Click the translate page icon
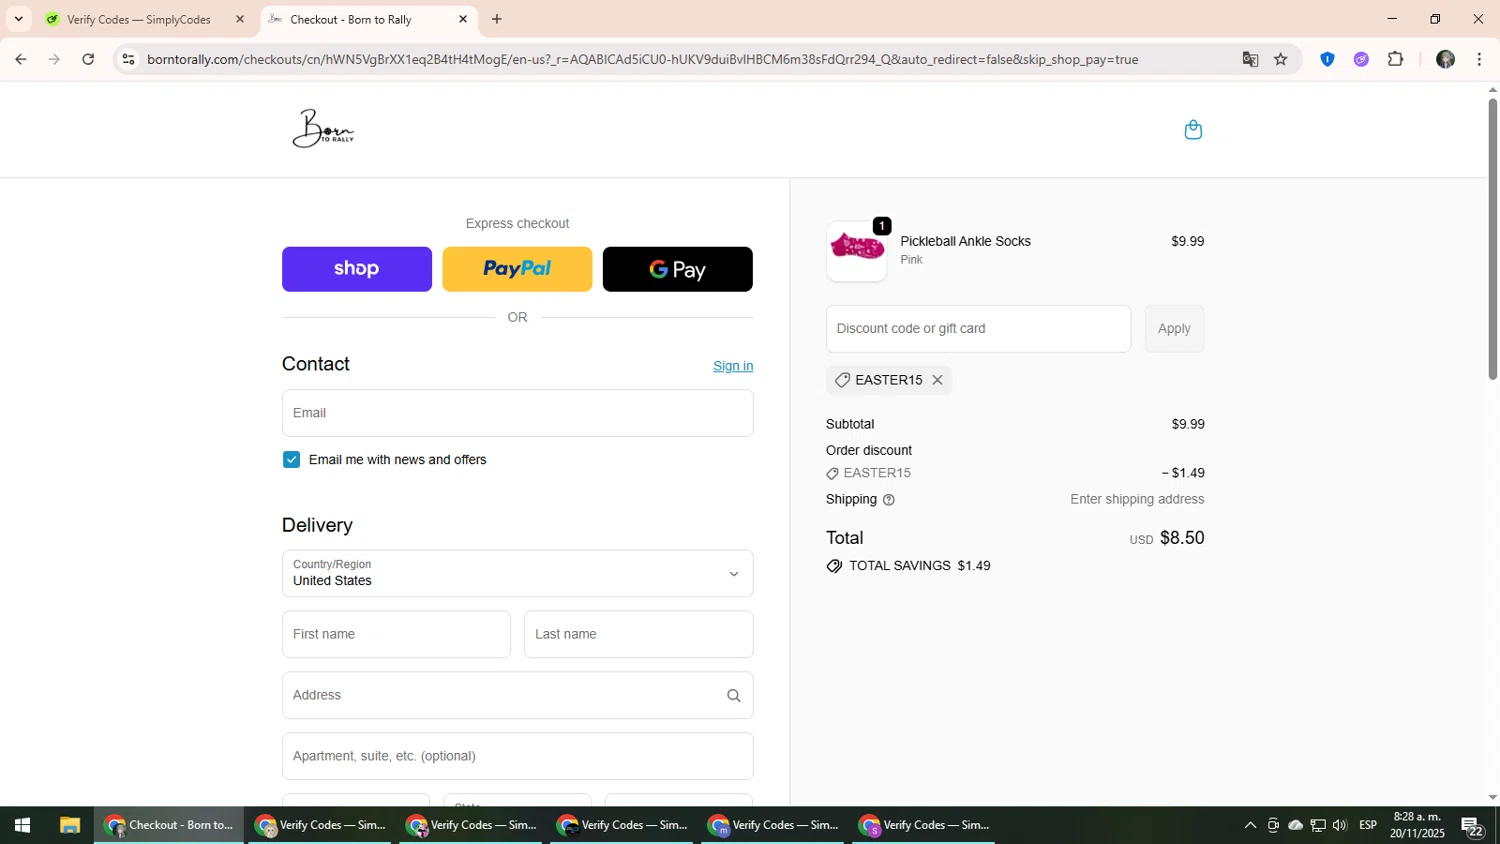 point(1250,59)
